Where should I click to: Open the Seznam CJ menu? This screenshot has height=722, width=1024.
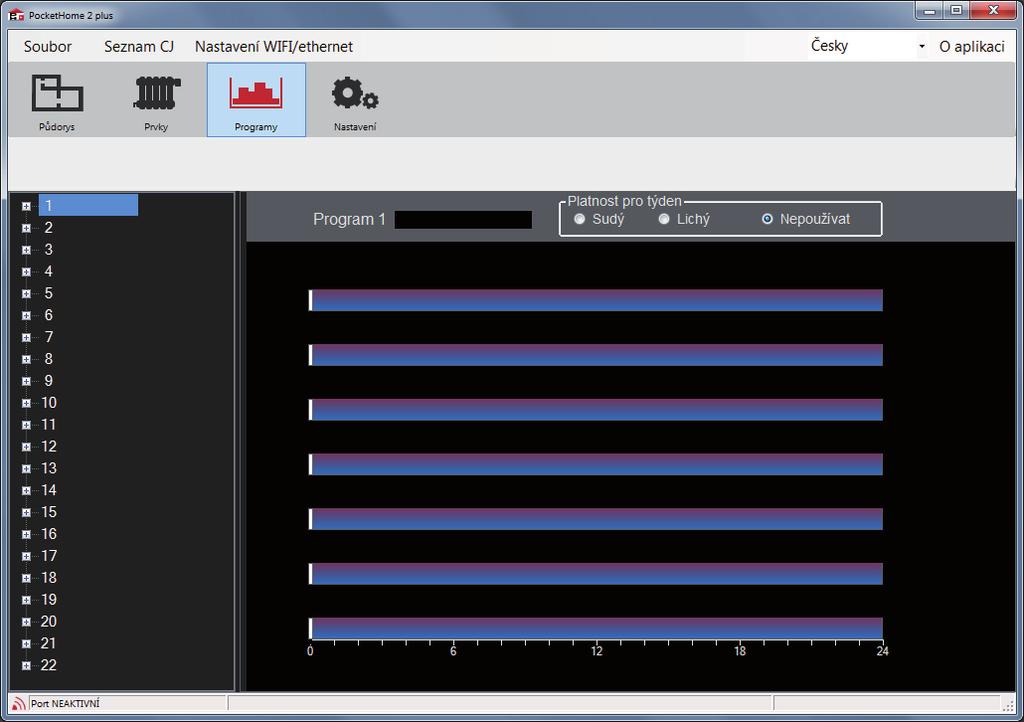pyautogui.click(x=139, y=46)
